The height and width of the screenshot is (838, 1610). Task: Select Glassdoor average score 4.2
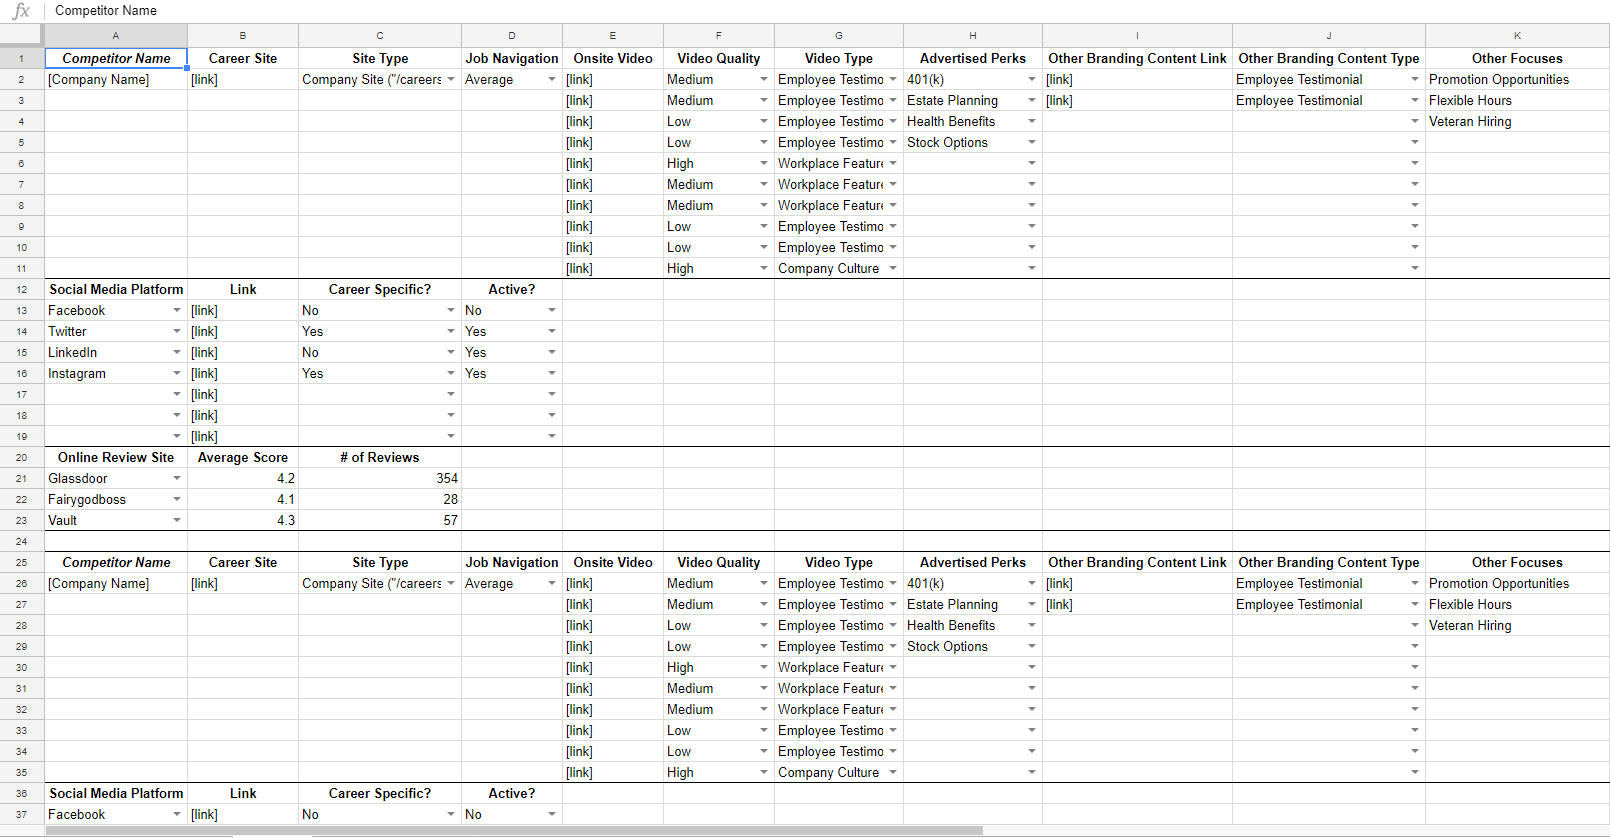coord(243,478)
